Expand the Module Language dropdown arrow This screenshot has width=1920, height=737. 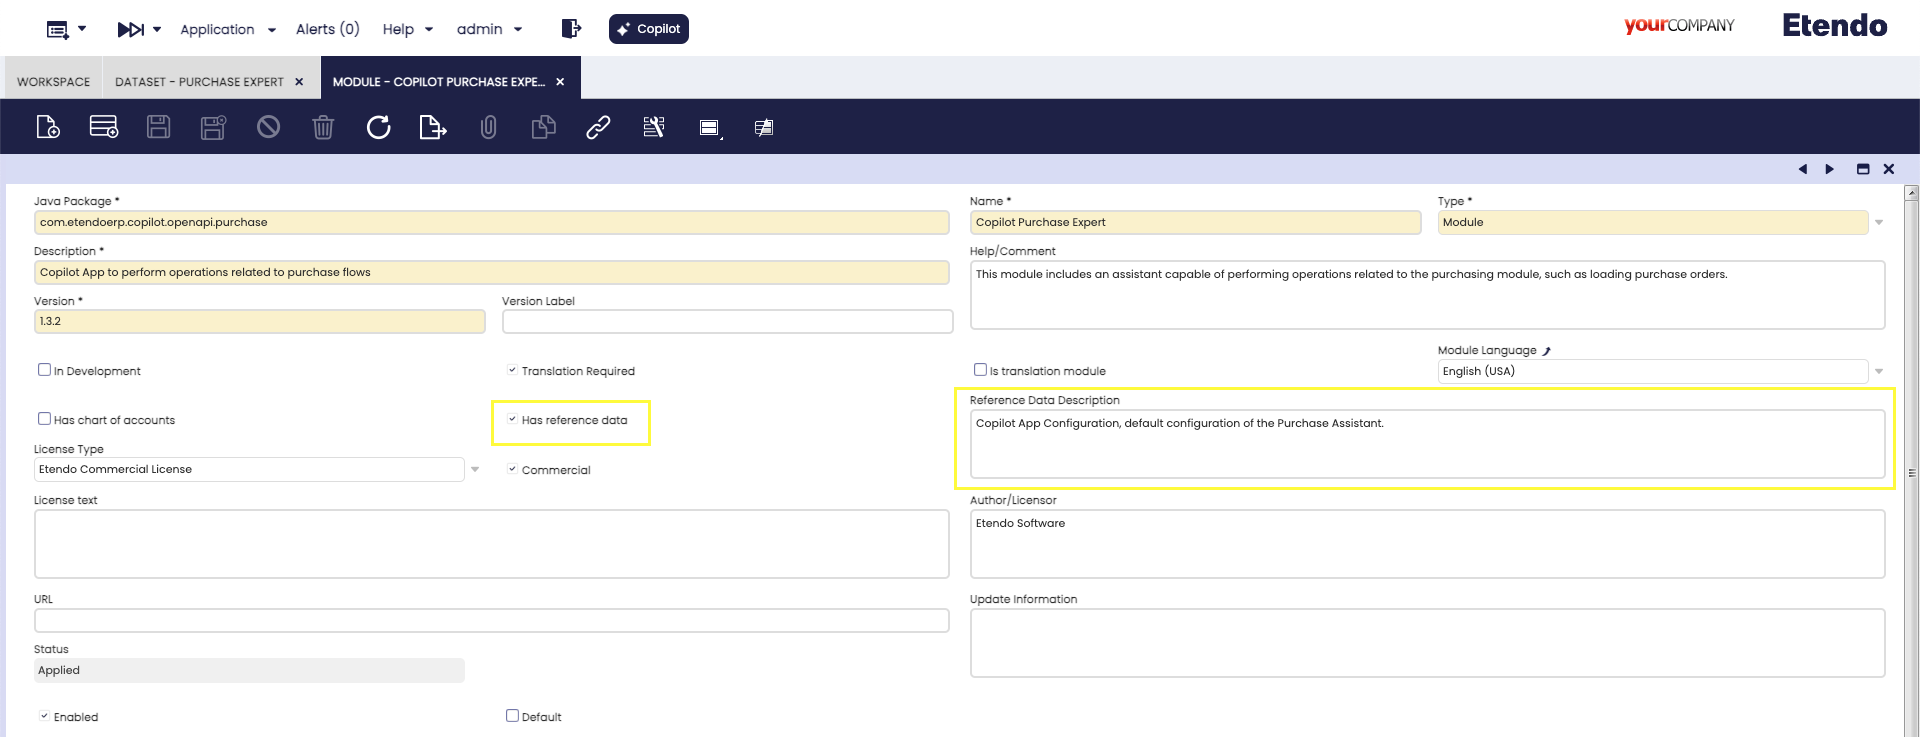coord(1879,372)
